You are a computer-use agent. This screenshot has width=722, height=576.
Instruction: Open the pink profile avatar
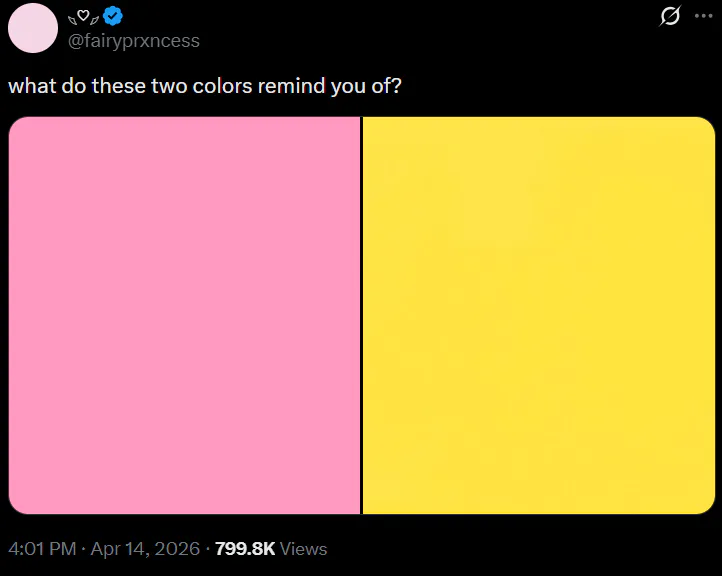coord(33,28)
